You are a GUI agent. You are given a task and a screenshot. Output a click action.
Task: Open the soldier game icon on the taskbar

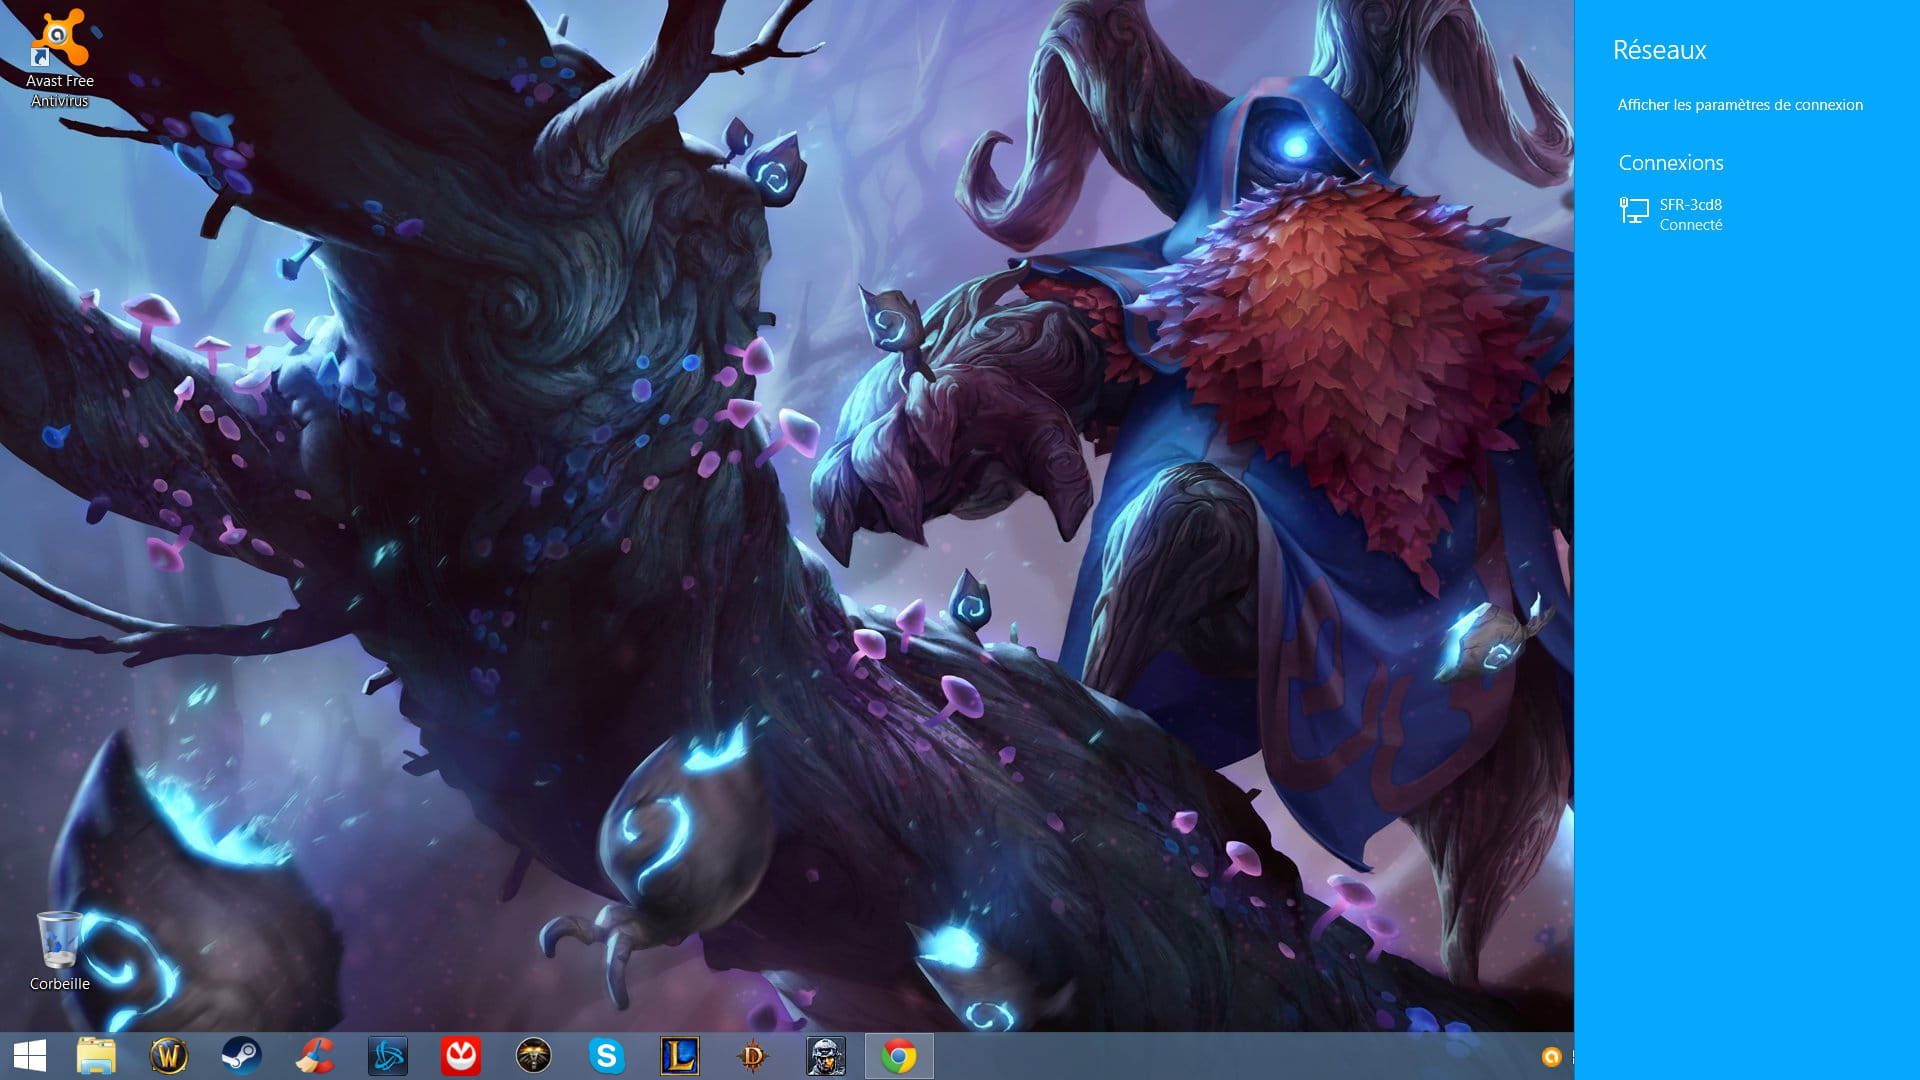click(x=826, y=1056)
